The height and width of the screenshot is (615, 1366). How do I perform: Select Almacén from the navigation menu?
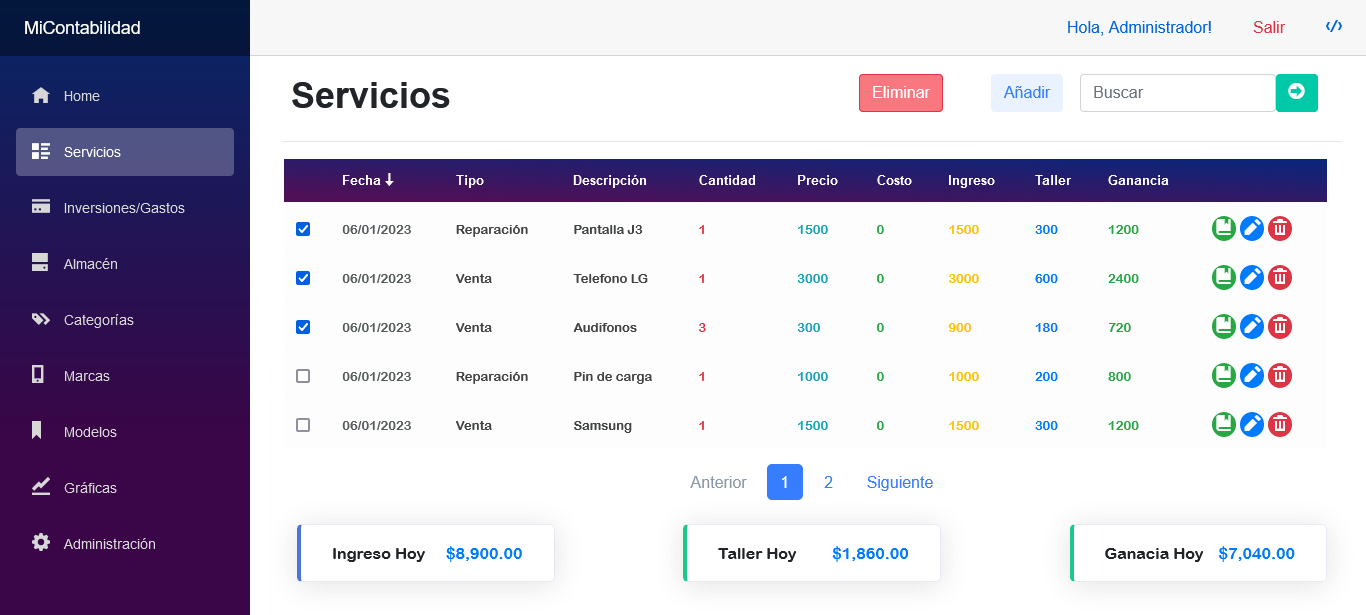(x=90, y=263)
